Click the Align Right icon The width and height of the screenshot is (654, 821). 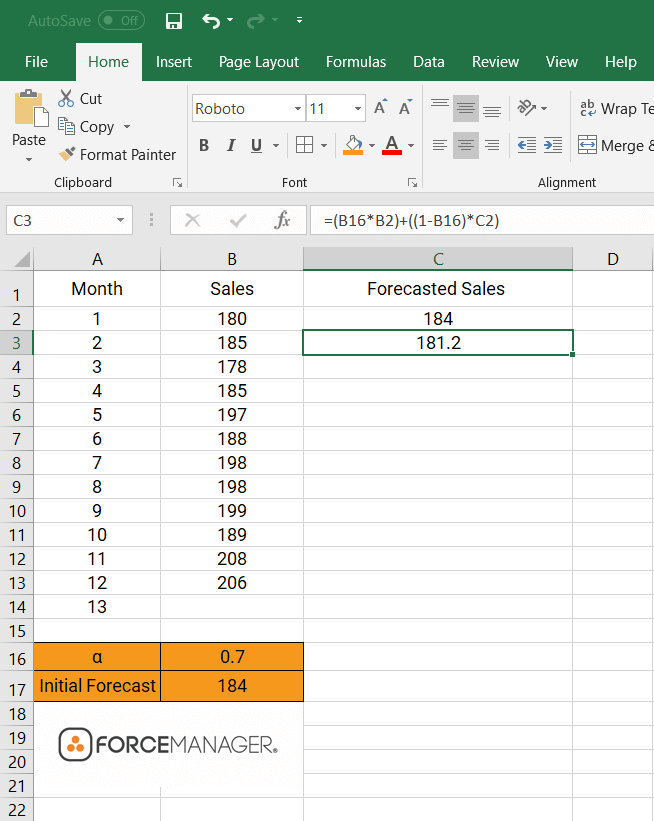492,145
